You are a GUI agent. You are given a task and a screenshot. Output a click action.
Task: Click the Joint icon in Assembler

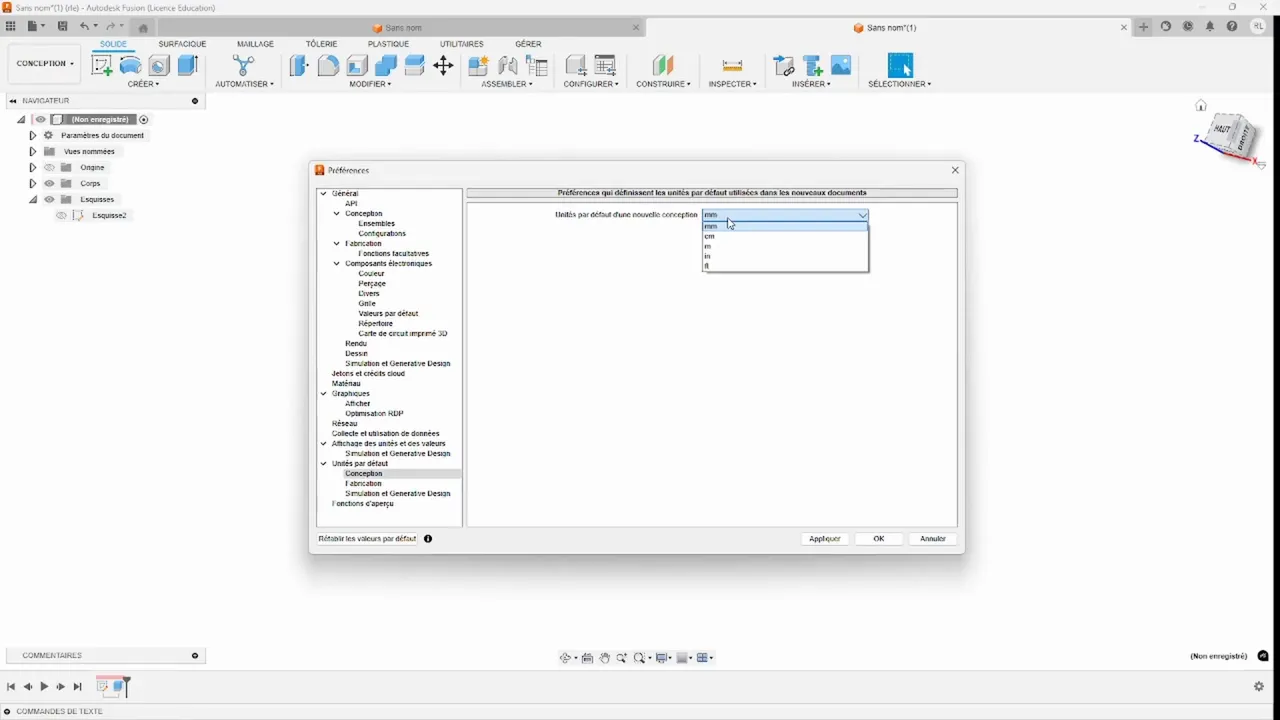[508, 66]
